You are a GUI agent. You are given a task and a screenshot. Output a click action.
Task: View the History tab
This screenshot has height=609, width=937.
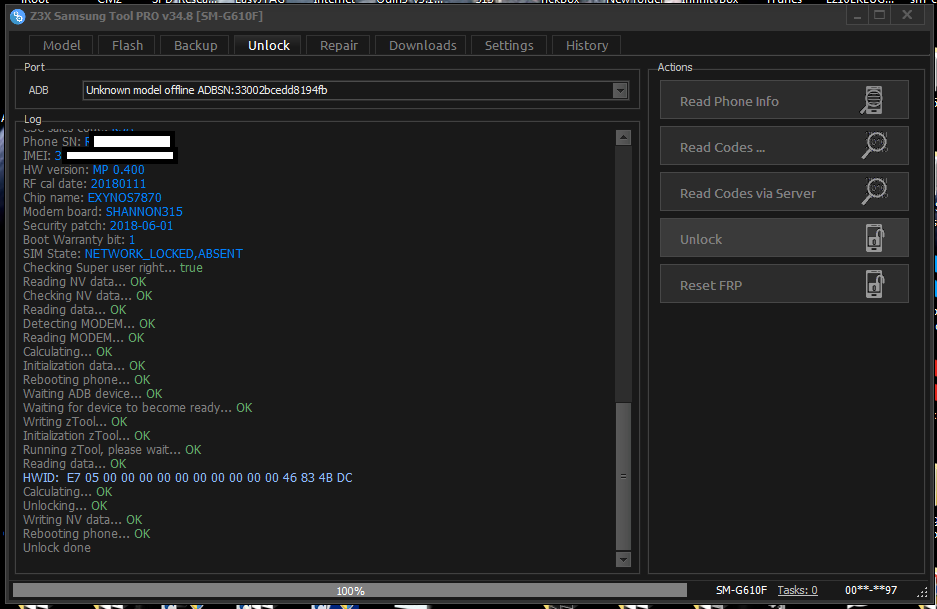pyautogui.click(x=587, y=45)
